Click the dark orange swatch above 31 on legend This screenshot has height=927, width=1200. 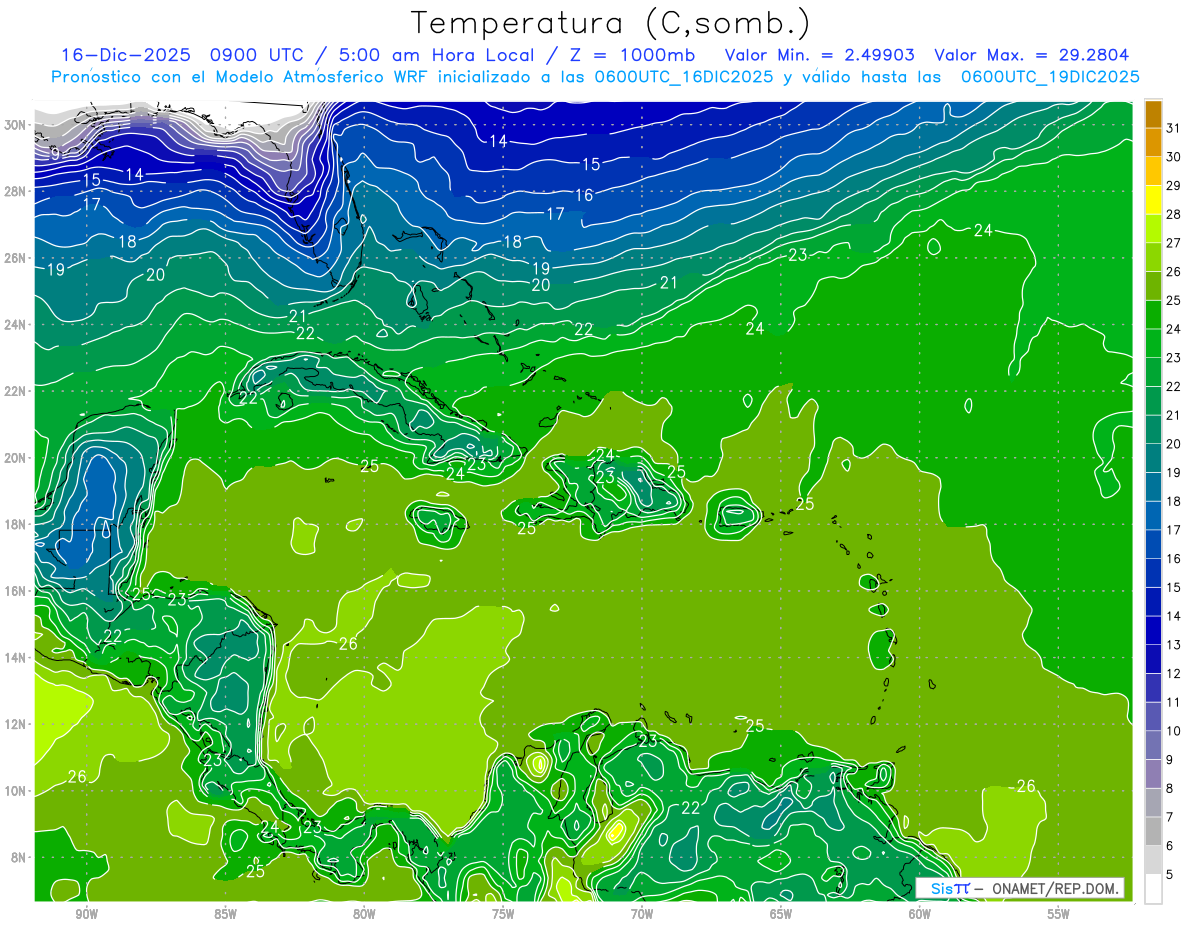[1153, 113]
